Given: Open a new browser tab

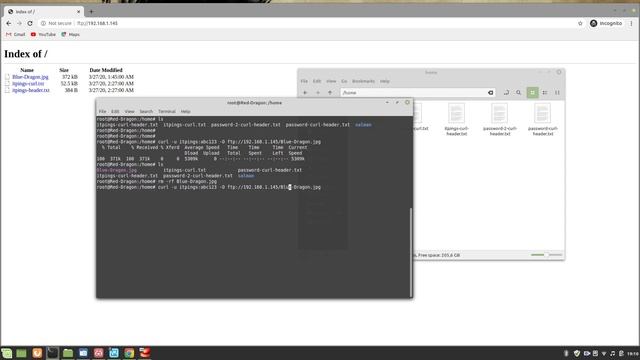Looking at the screenshot, I should coord(91,11).
